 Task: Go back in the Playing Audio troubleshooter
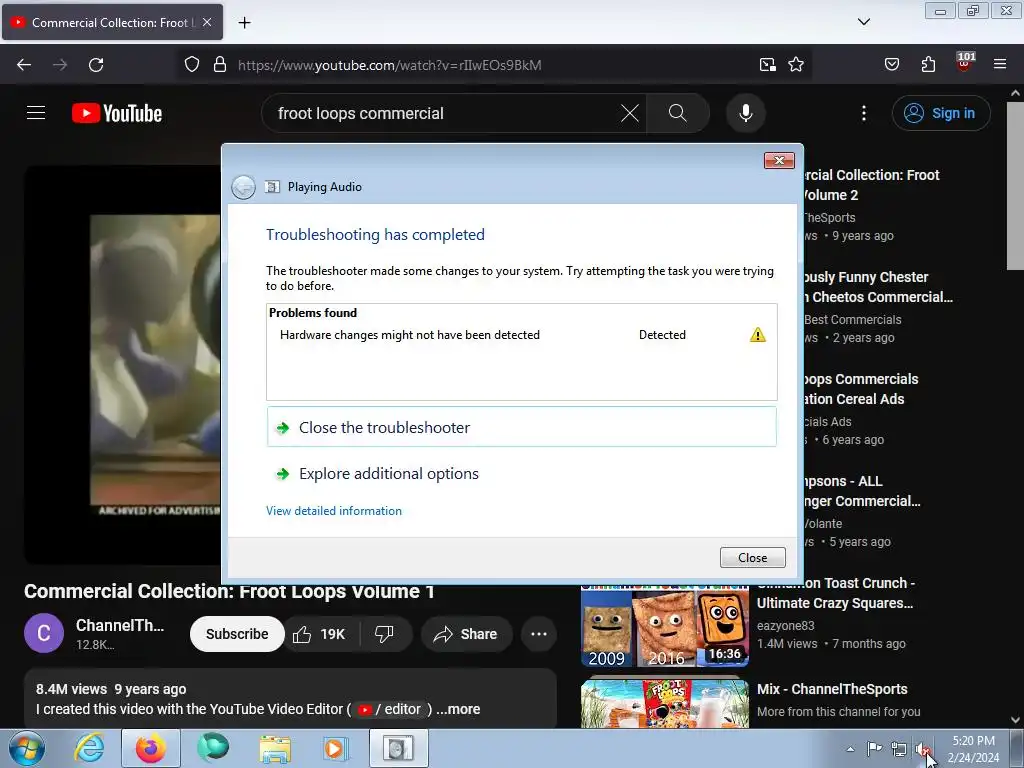244,187
